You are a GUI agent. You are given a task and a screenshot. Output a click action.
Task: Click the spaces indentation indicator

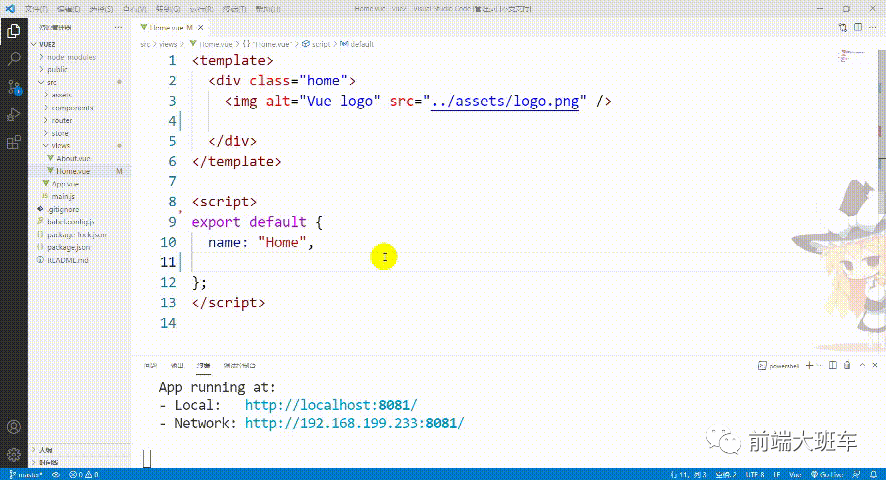(726, 474)
